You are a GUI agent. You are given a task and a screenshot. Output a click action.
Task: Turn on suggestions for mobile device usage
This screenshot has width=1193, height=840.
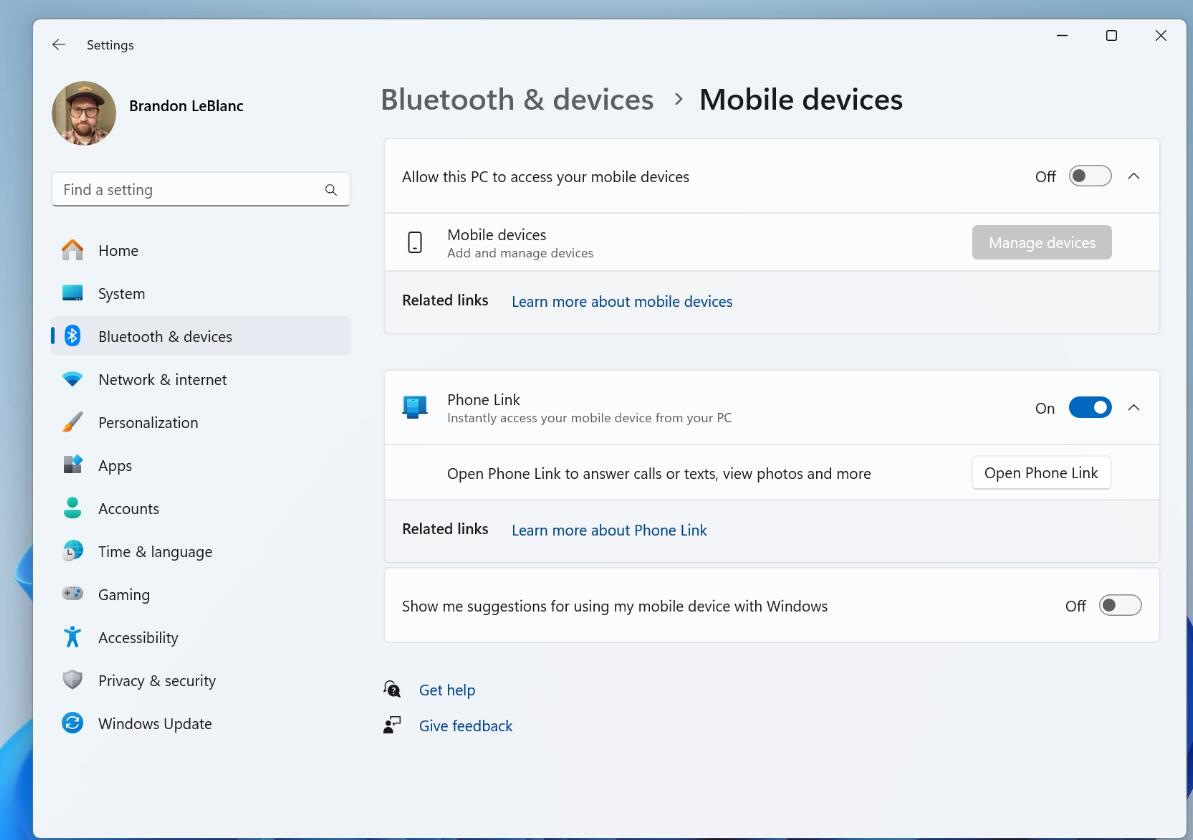pyautogui.click(x=1120, y=605)
